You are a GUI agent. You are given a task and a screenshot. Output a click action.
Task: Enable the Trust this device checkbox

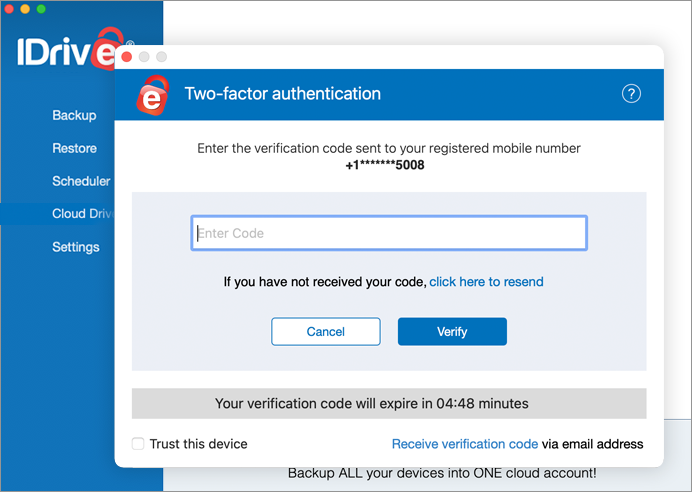(138, 443)
